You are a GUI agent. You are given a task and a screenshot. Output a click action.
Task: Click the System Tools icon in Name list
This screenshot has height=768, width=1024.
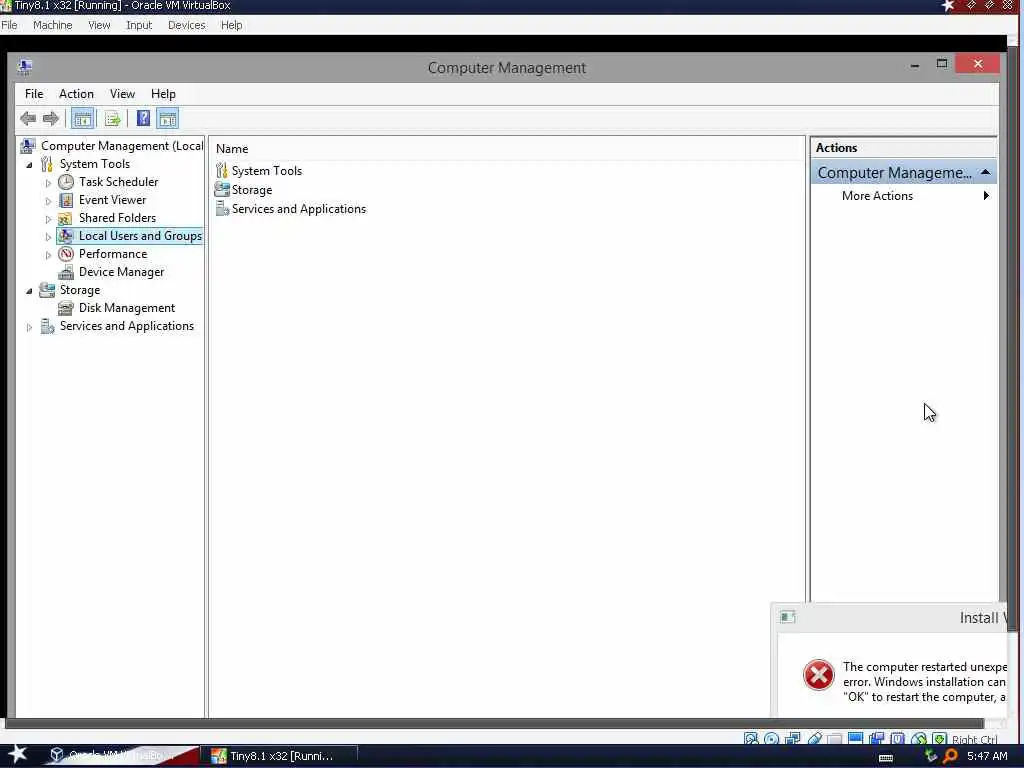point(222,170)
